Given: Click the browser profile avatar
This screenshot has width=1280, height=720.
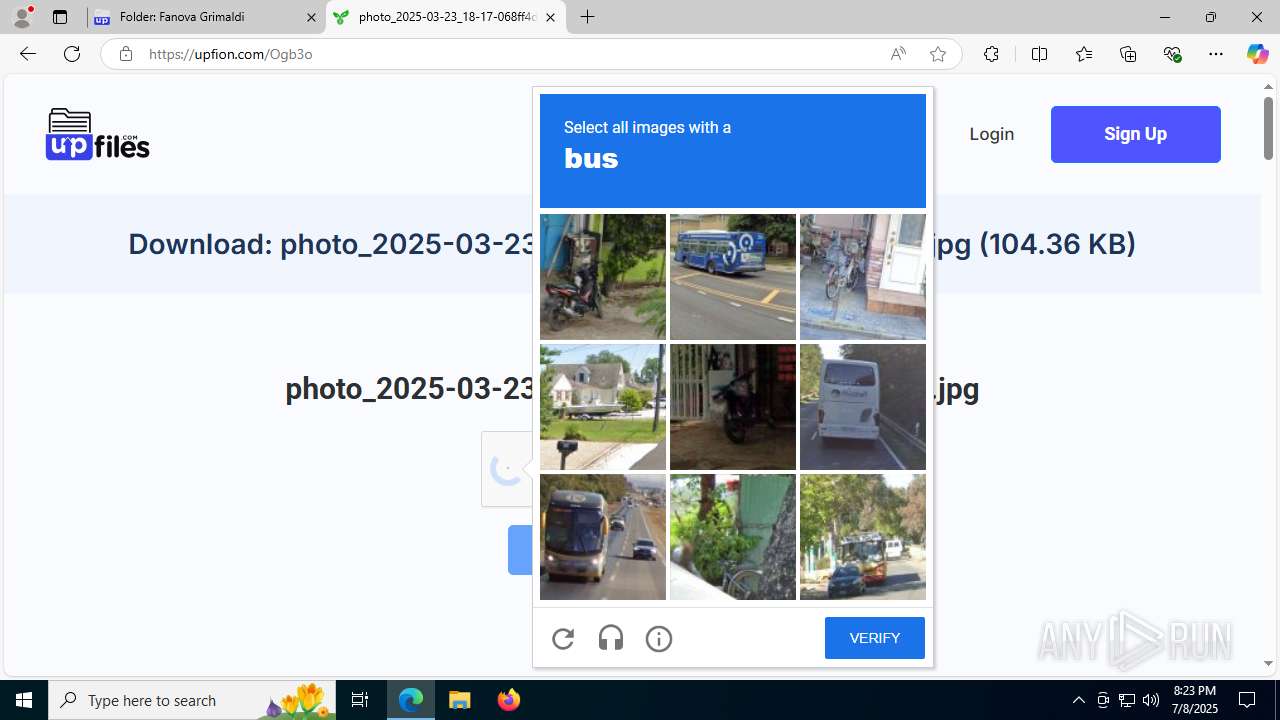Looking at the screenshot, I should pos(22,17).
